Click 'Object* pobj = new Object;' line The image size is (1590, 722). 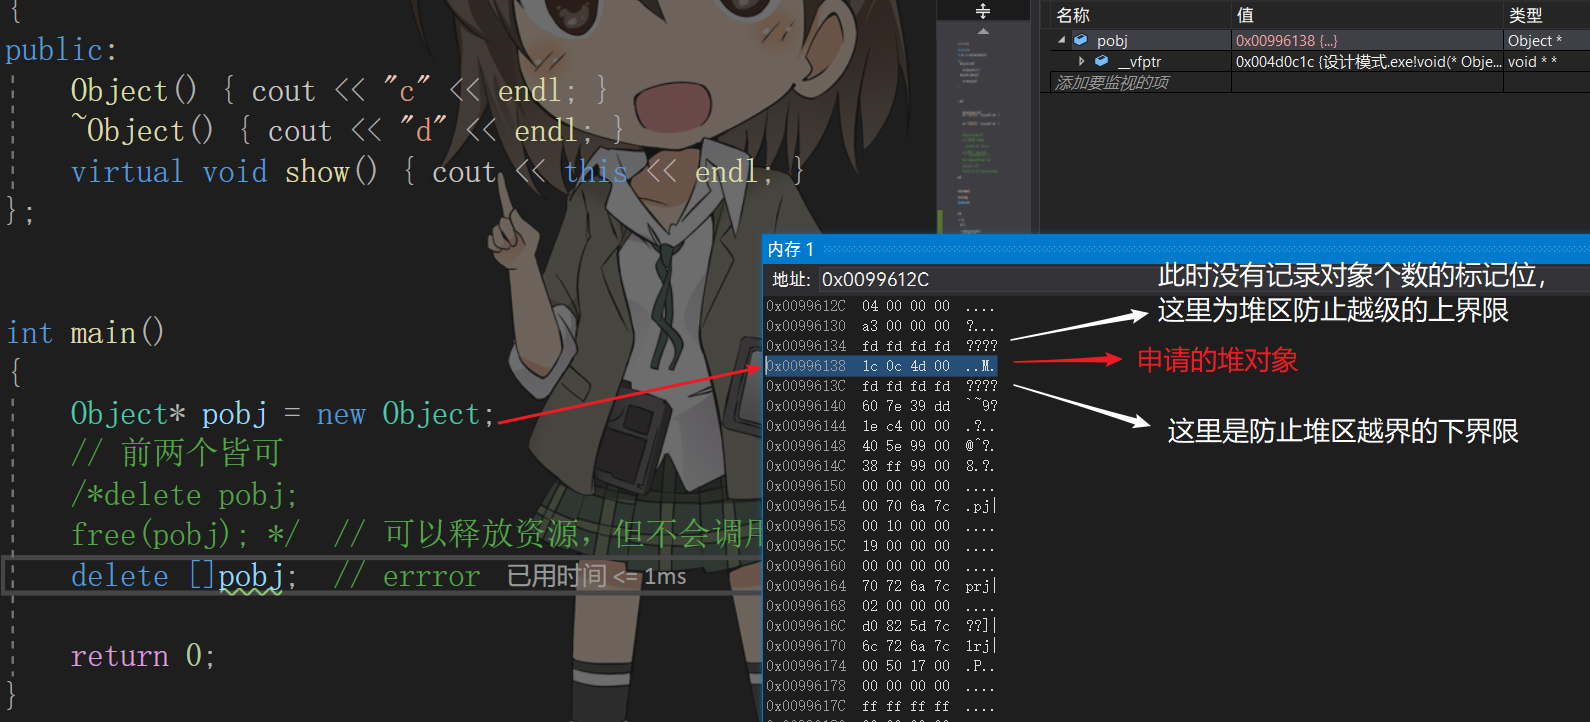283,414
